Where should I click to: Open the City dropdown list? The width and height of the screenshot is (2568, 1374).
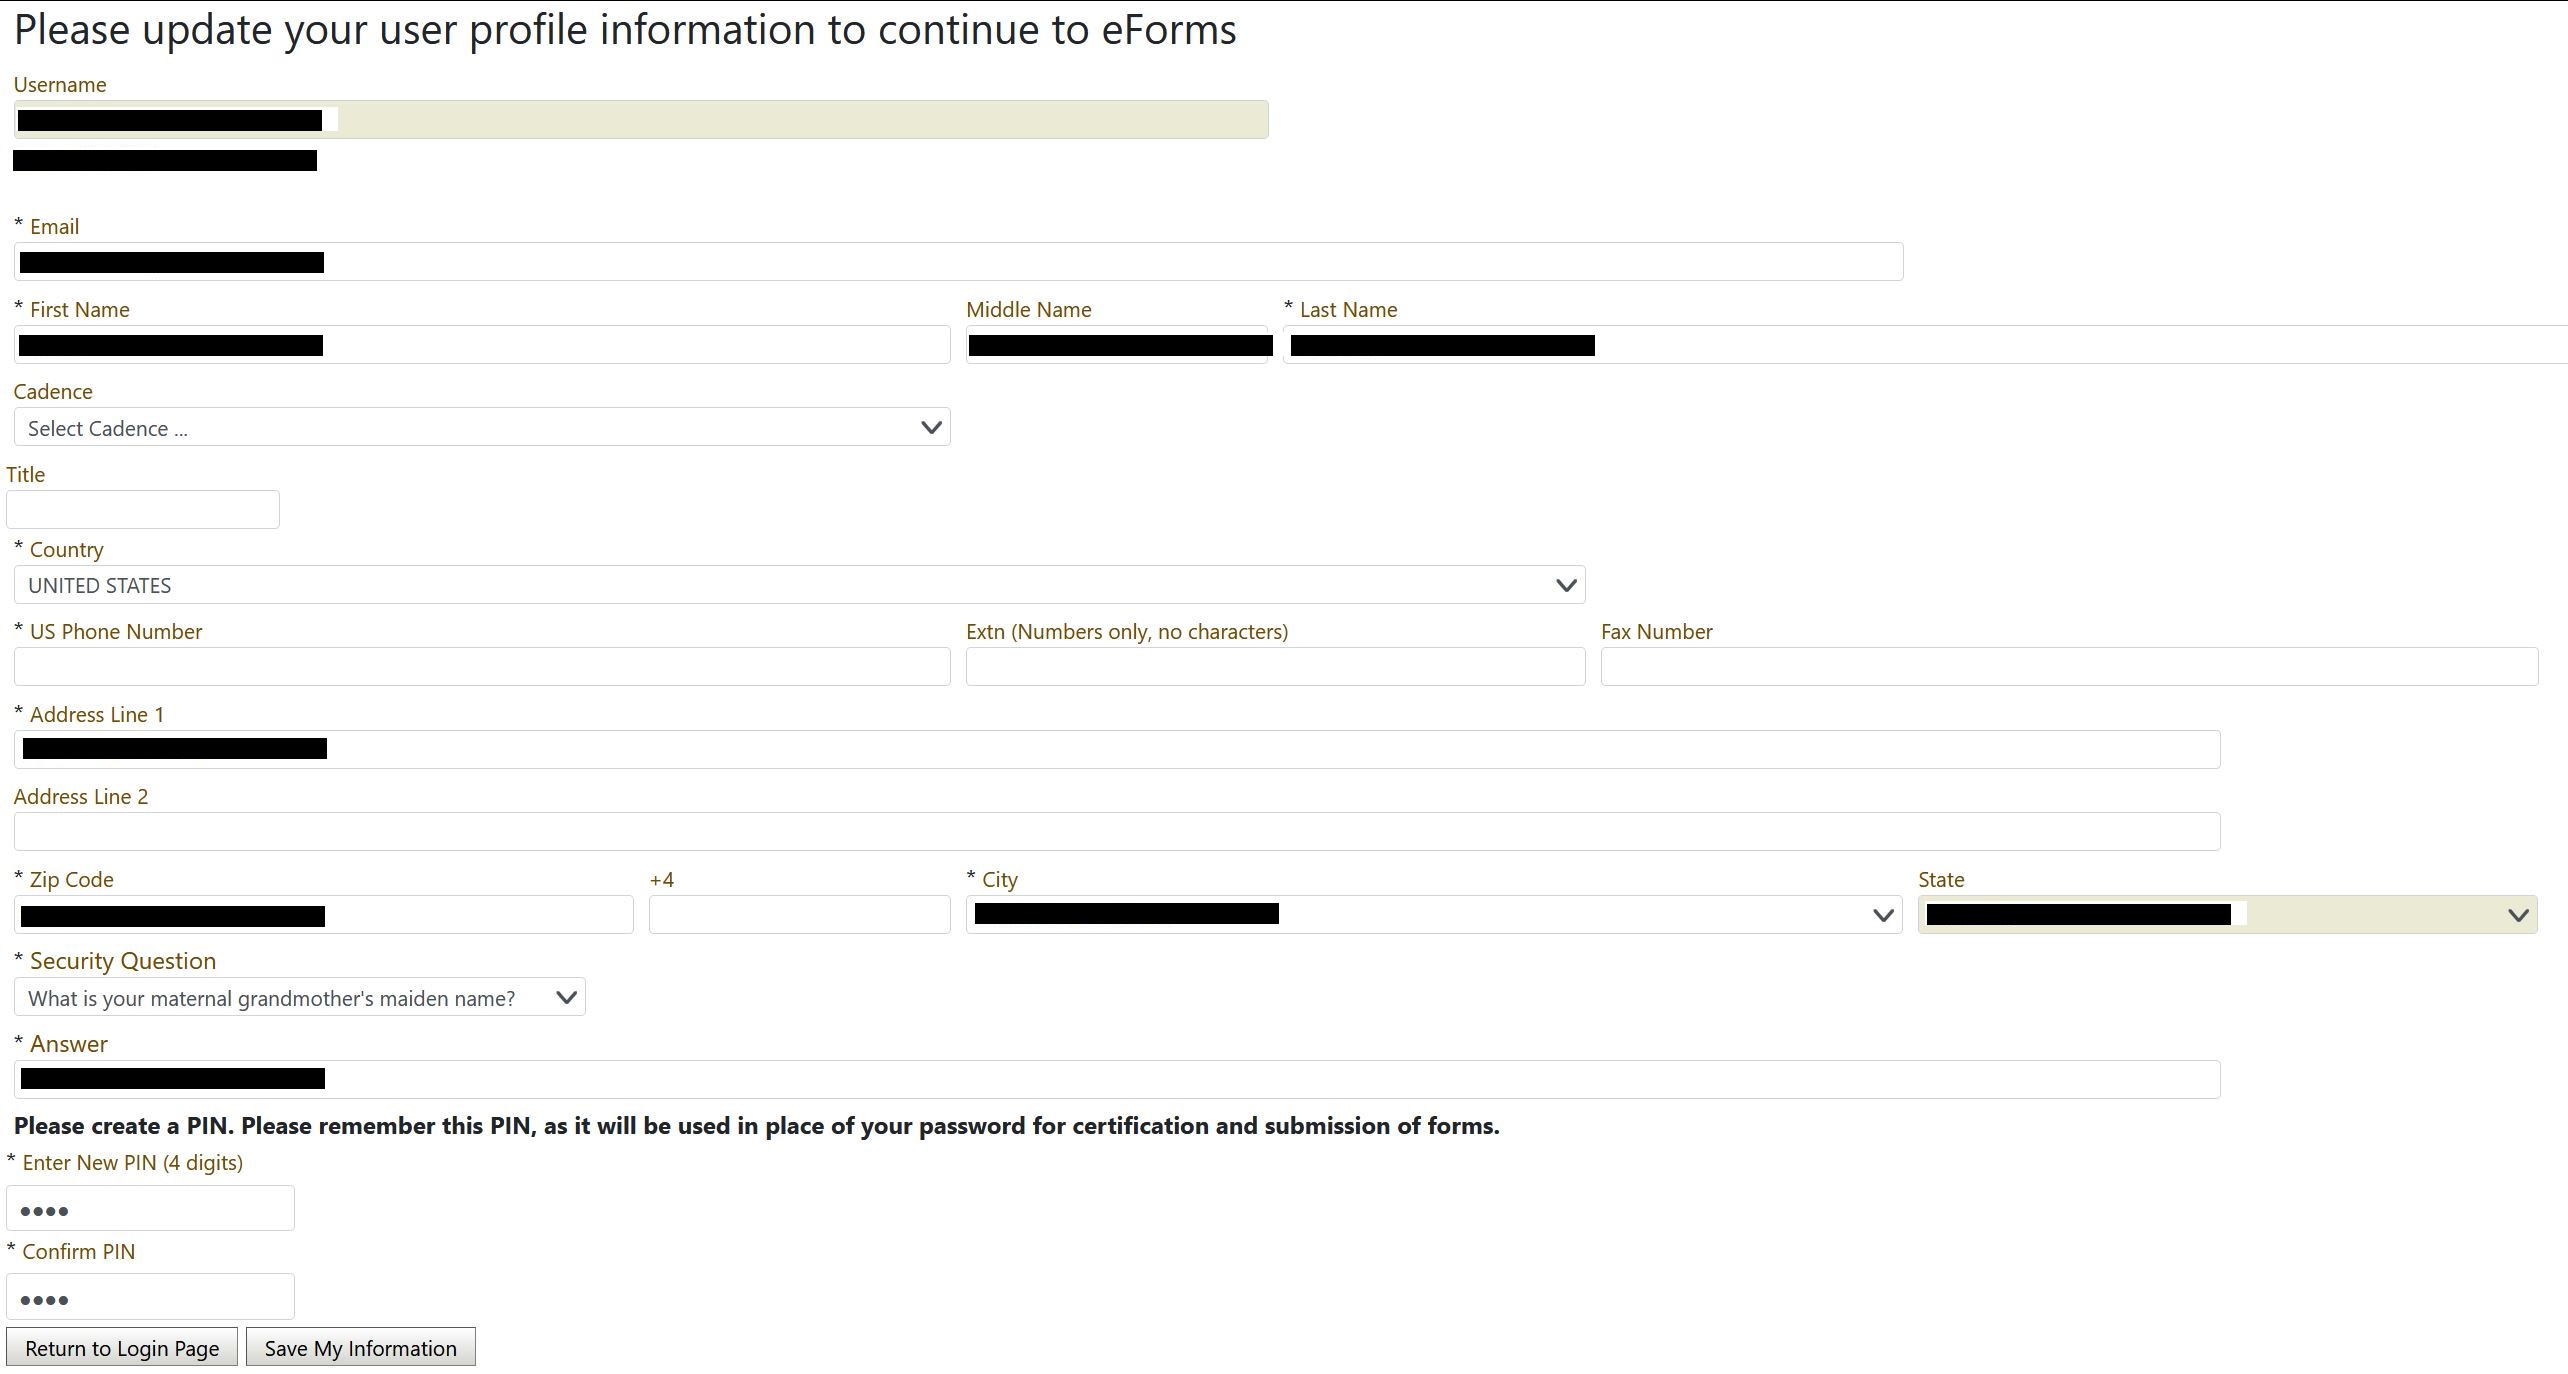point(1432,915)
